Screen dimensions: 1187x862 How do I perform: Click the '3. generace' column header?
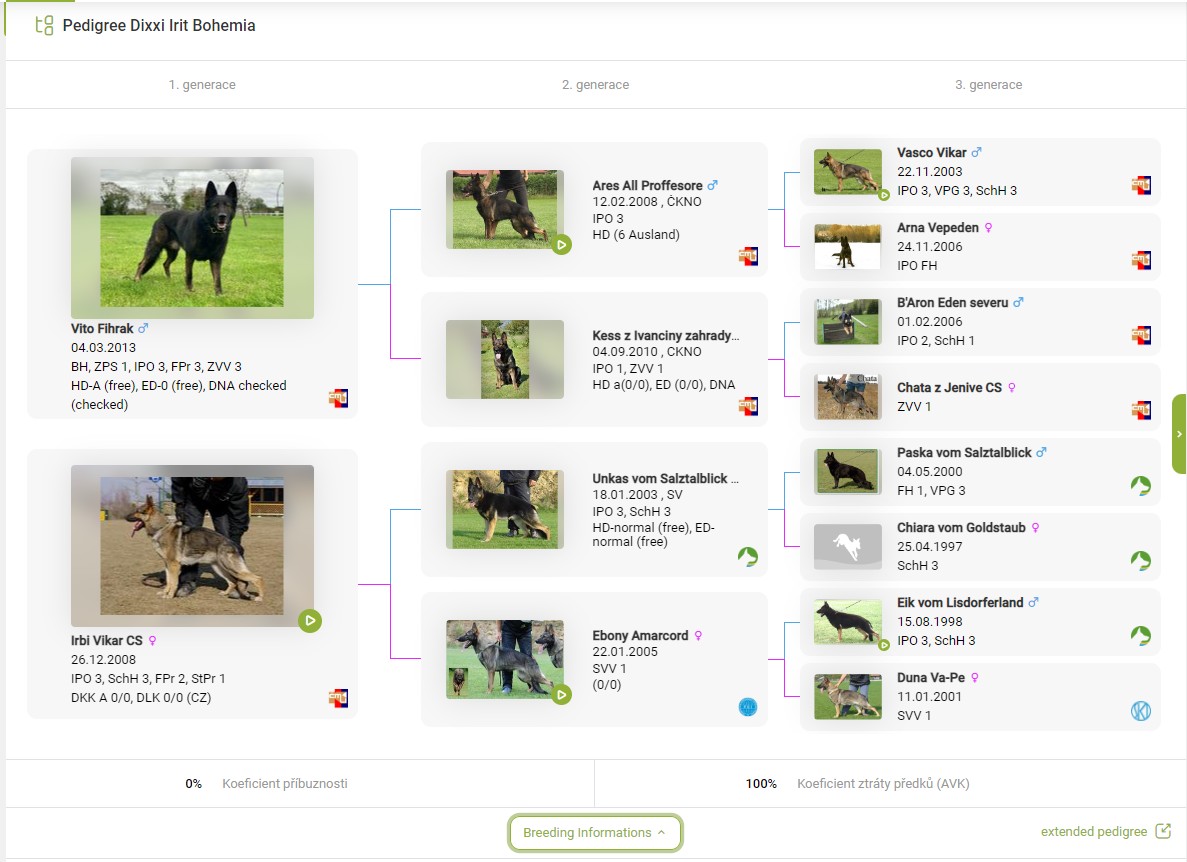[x=989, y=85]
